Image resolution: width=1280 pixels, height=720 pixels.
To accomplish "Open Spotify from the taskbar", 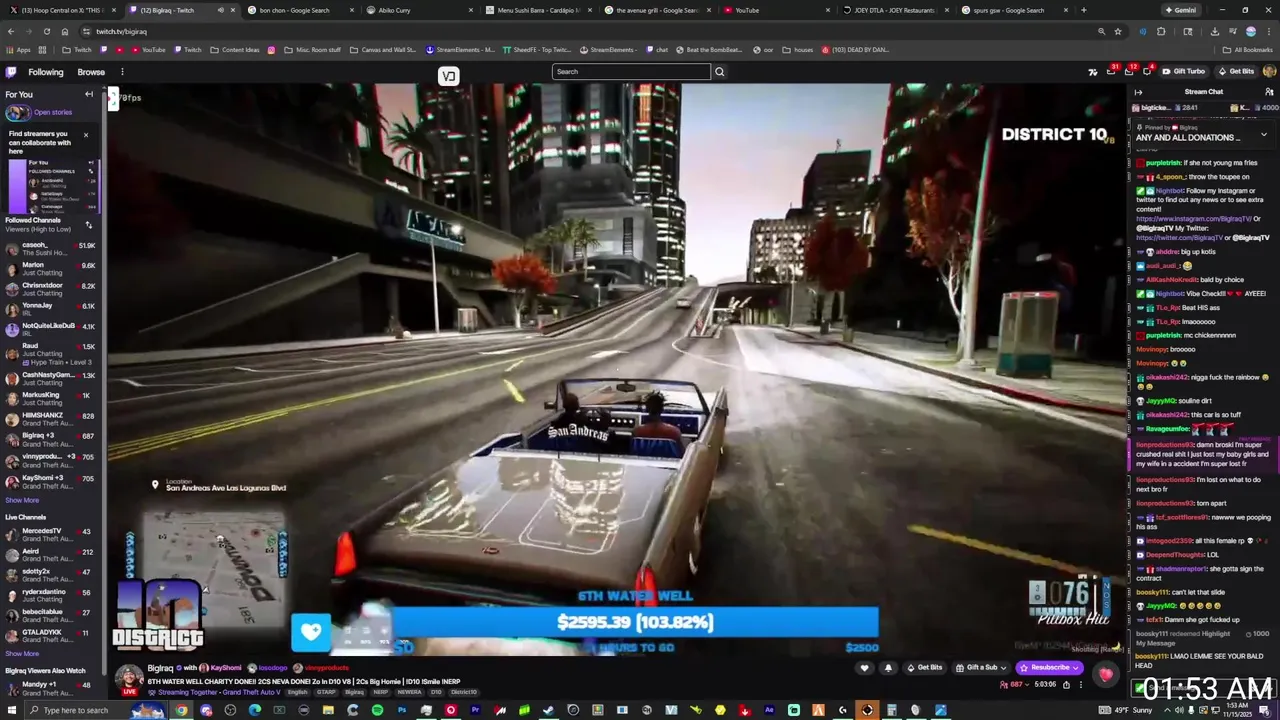I will point(377,710).
